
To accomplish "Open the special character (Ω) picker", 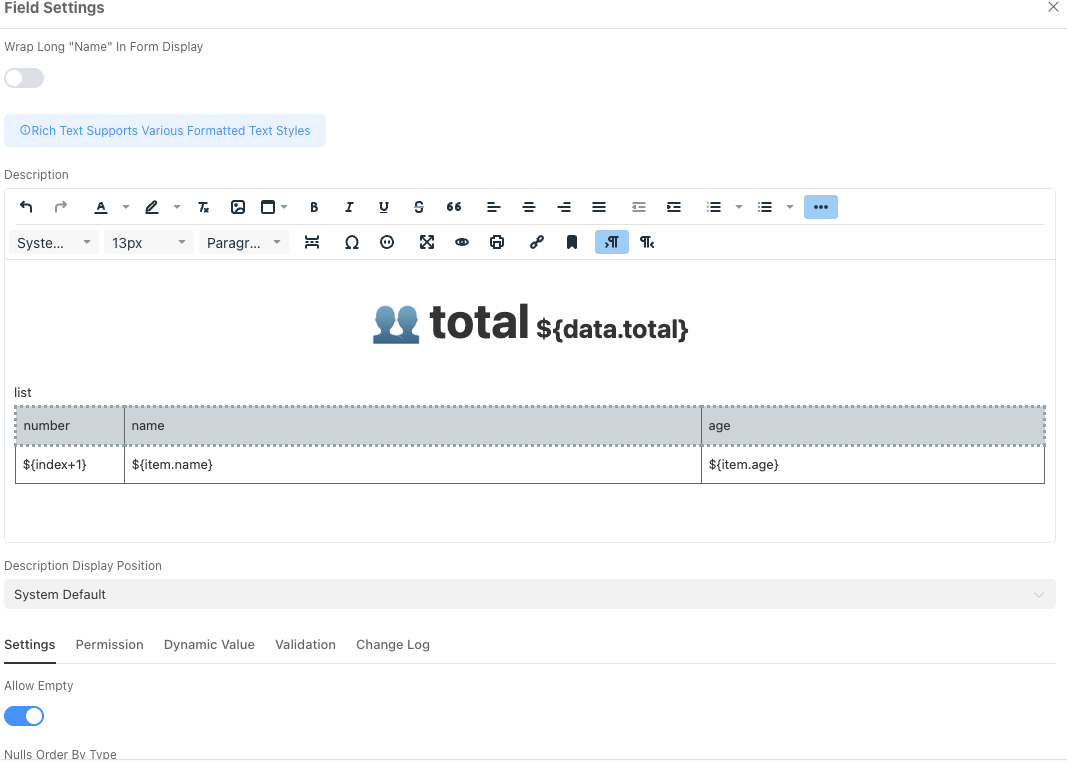I will tap(352, 242).
